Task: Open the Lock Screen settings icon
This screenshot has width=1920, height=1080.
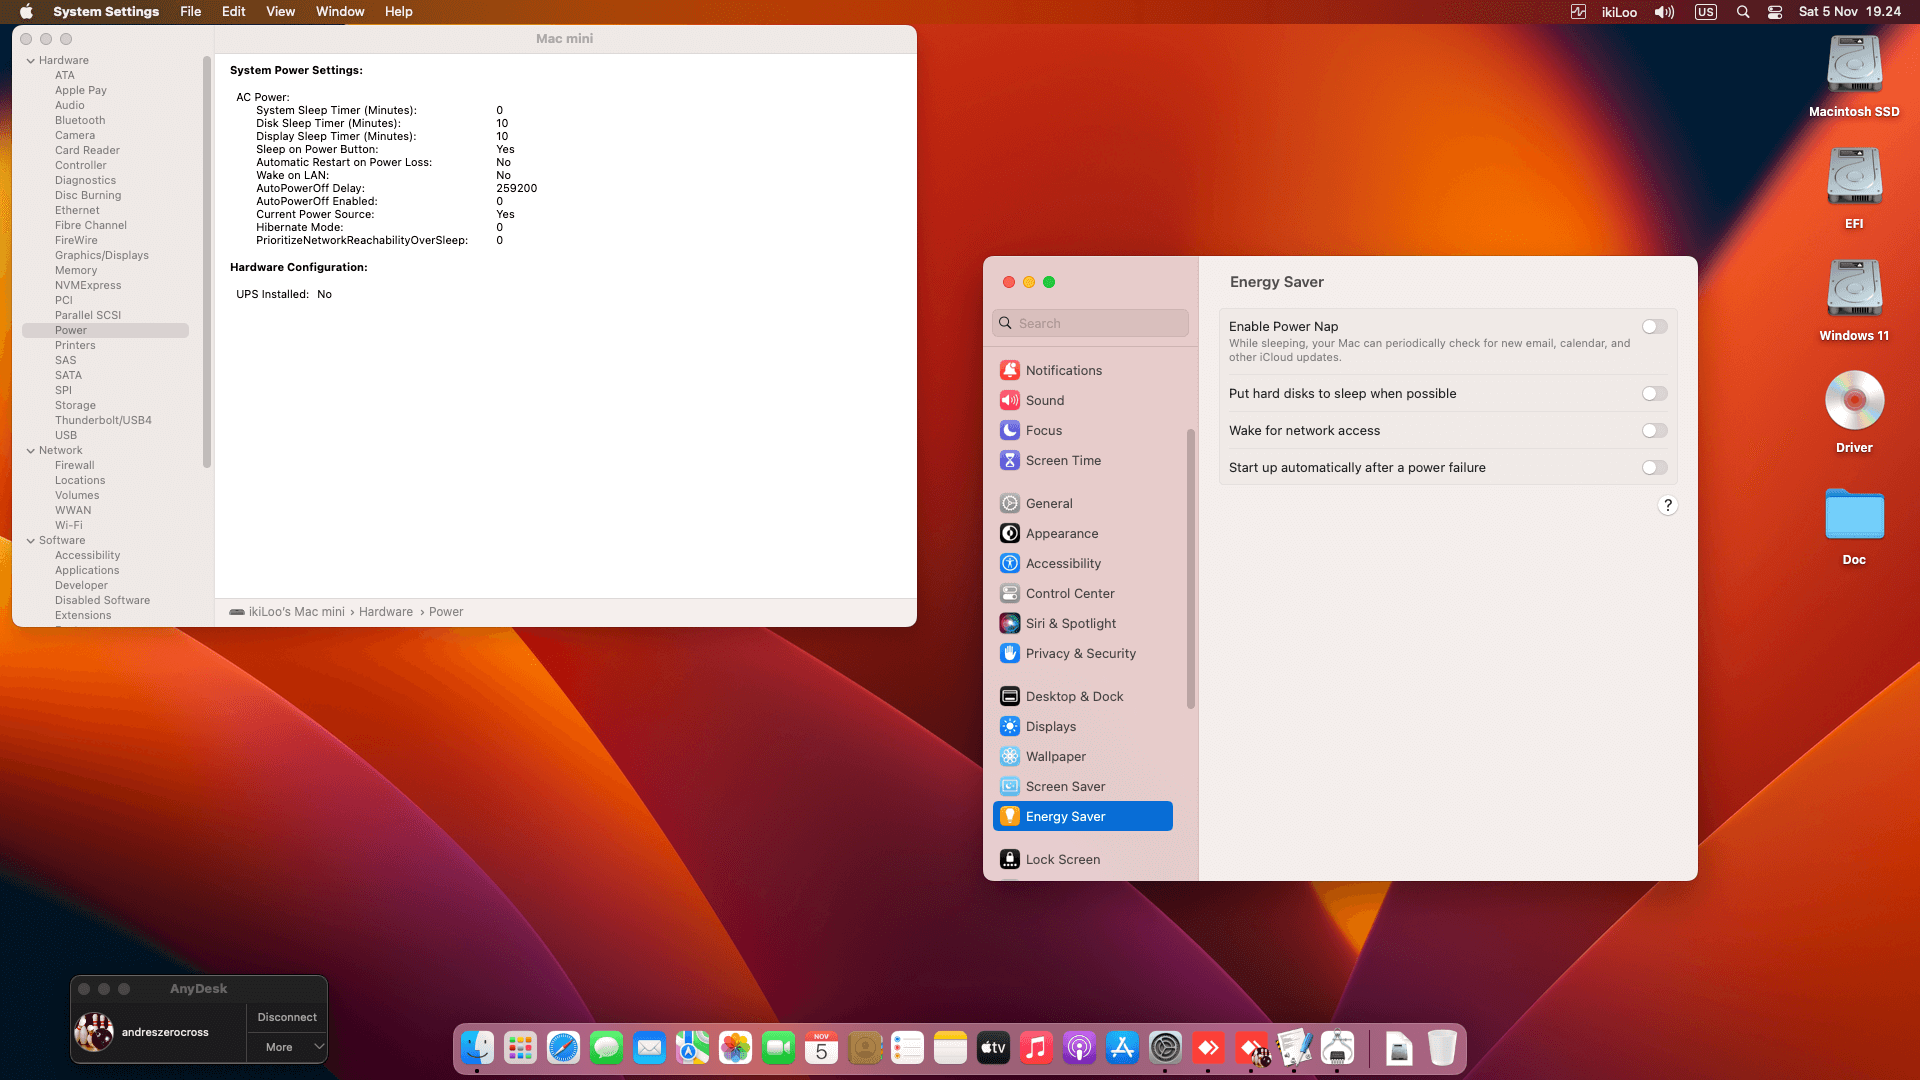Action: 1010,859
